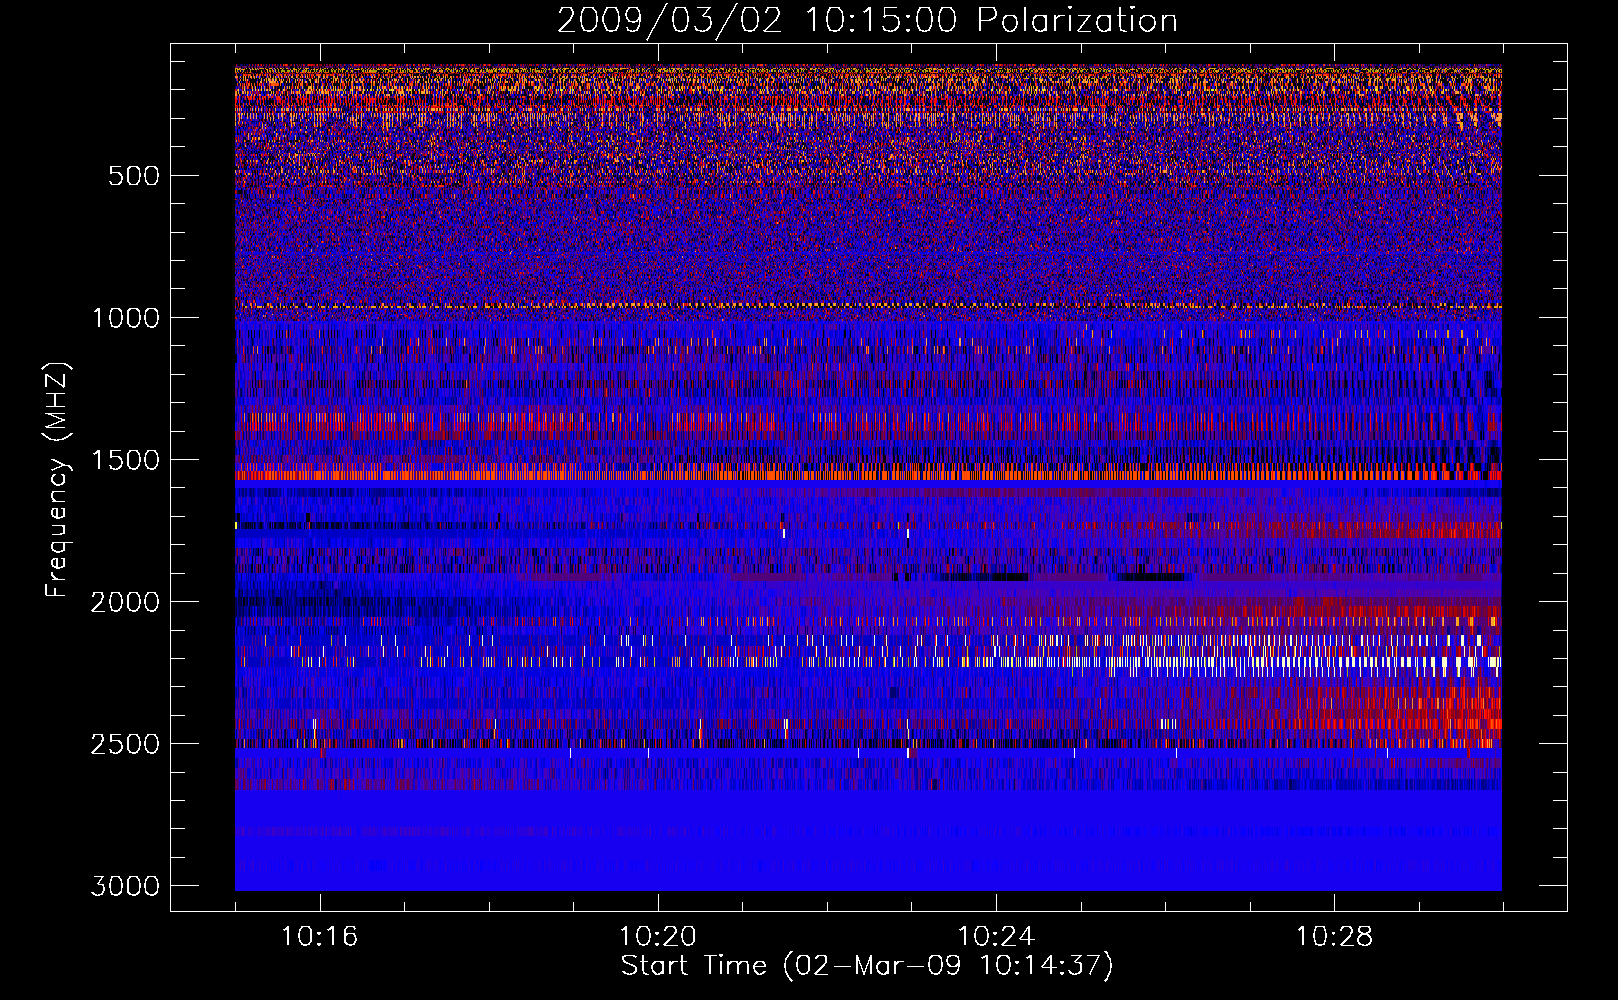Select the 2000 frequency axis label
Viewport: 1618px width, 1000px height.
click(x=125, y=602)
